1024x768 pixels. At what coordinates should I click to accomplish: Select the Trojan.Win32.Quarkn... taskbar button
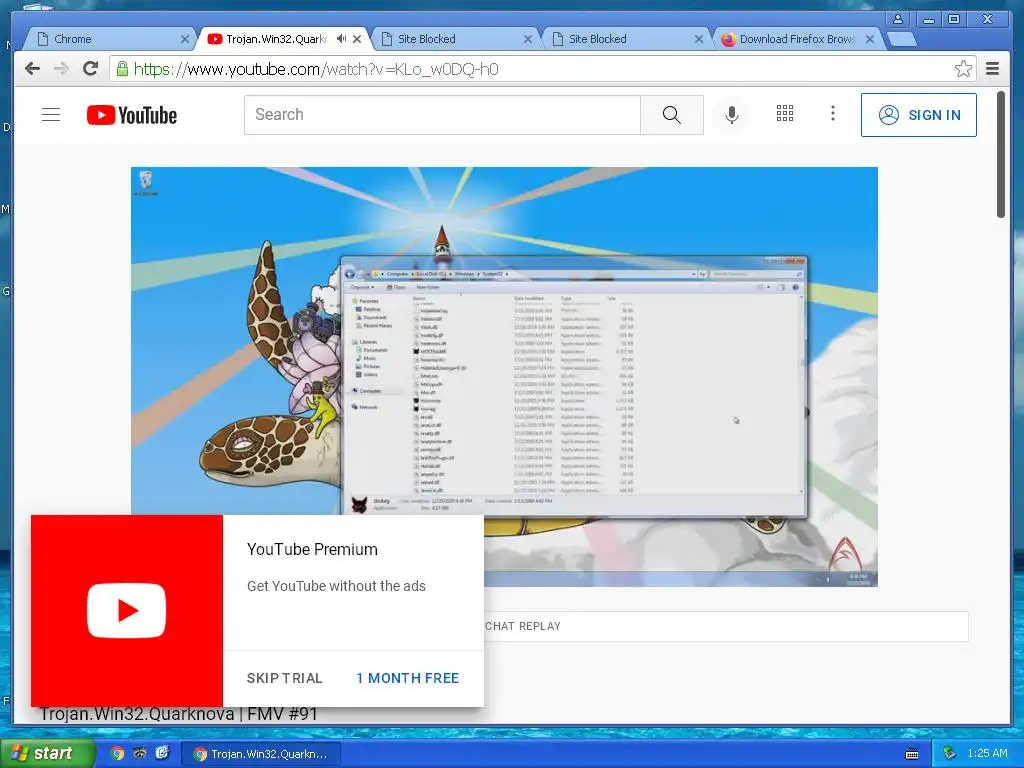click(x=260, y=754)
